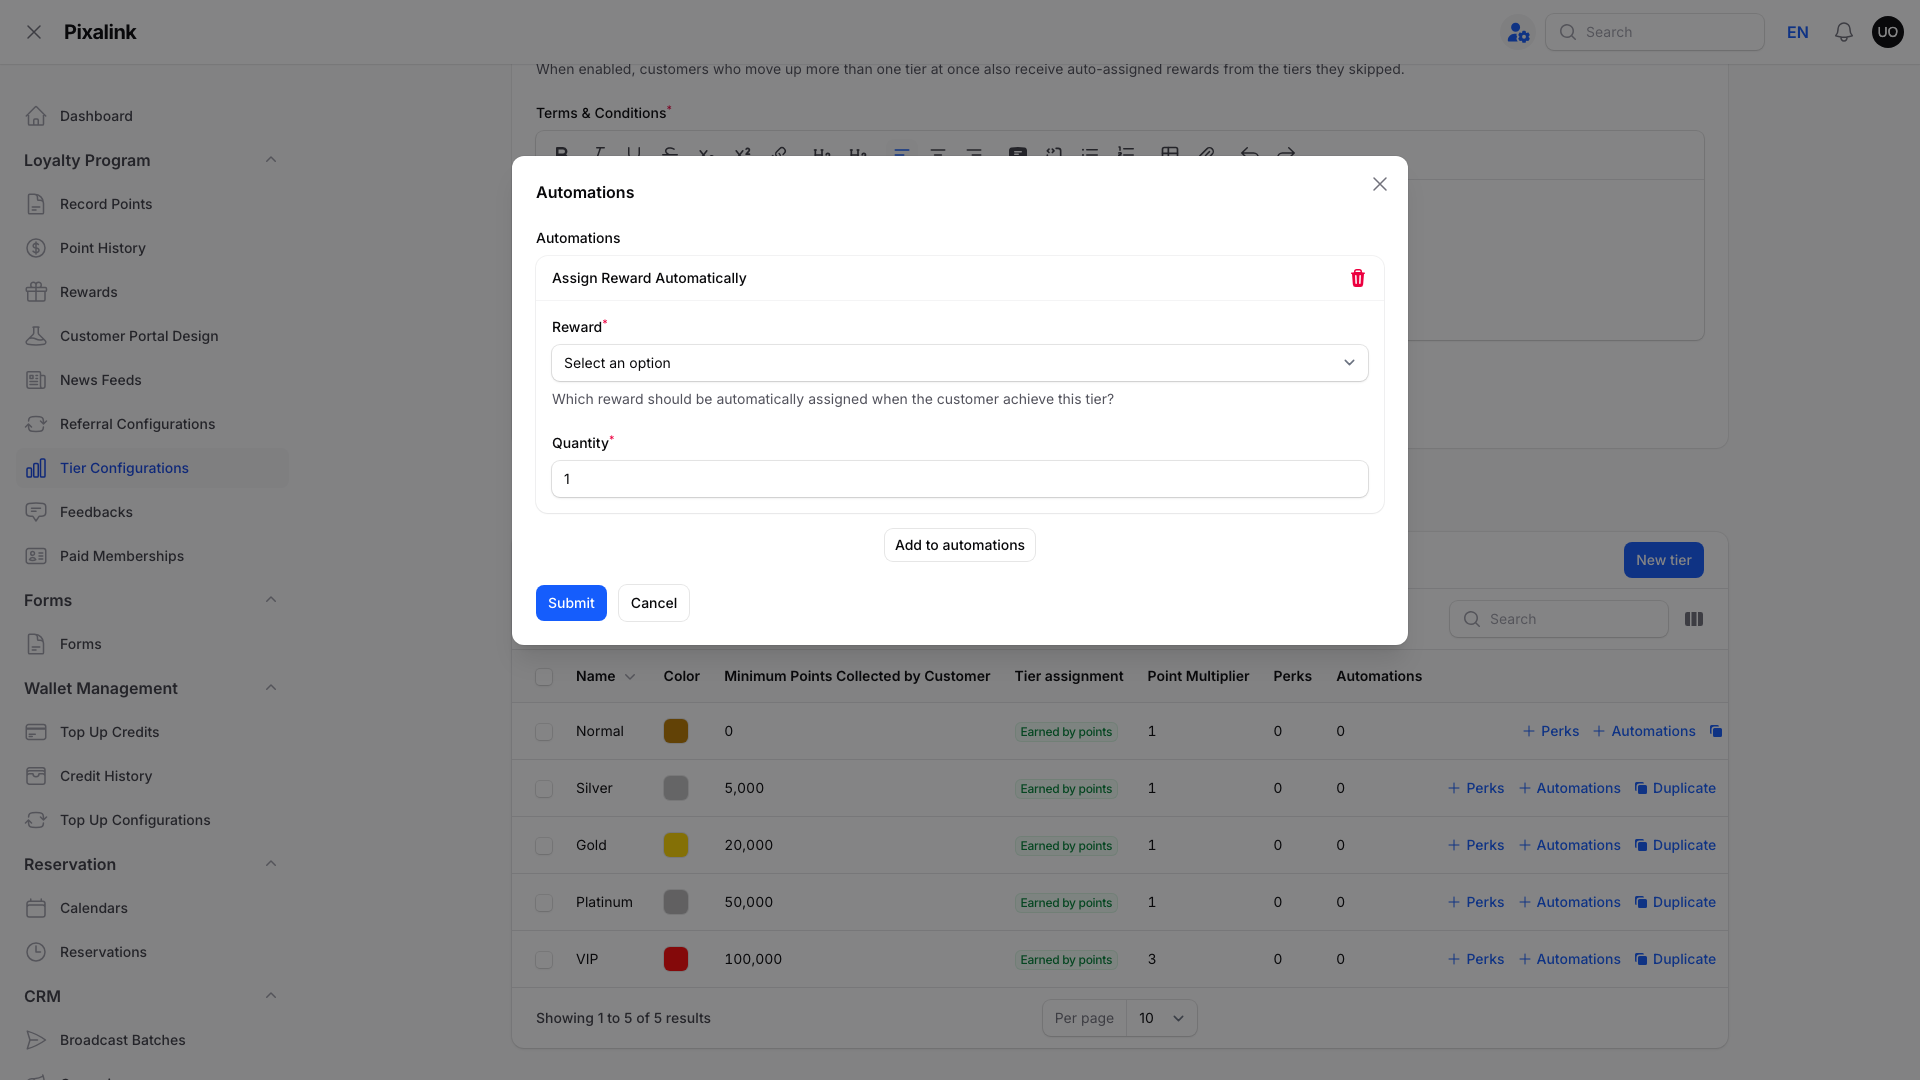This screenshot has width=1920, height=1080.
Task: Check the VIP tier row checkbox
Action: (544, 960)
